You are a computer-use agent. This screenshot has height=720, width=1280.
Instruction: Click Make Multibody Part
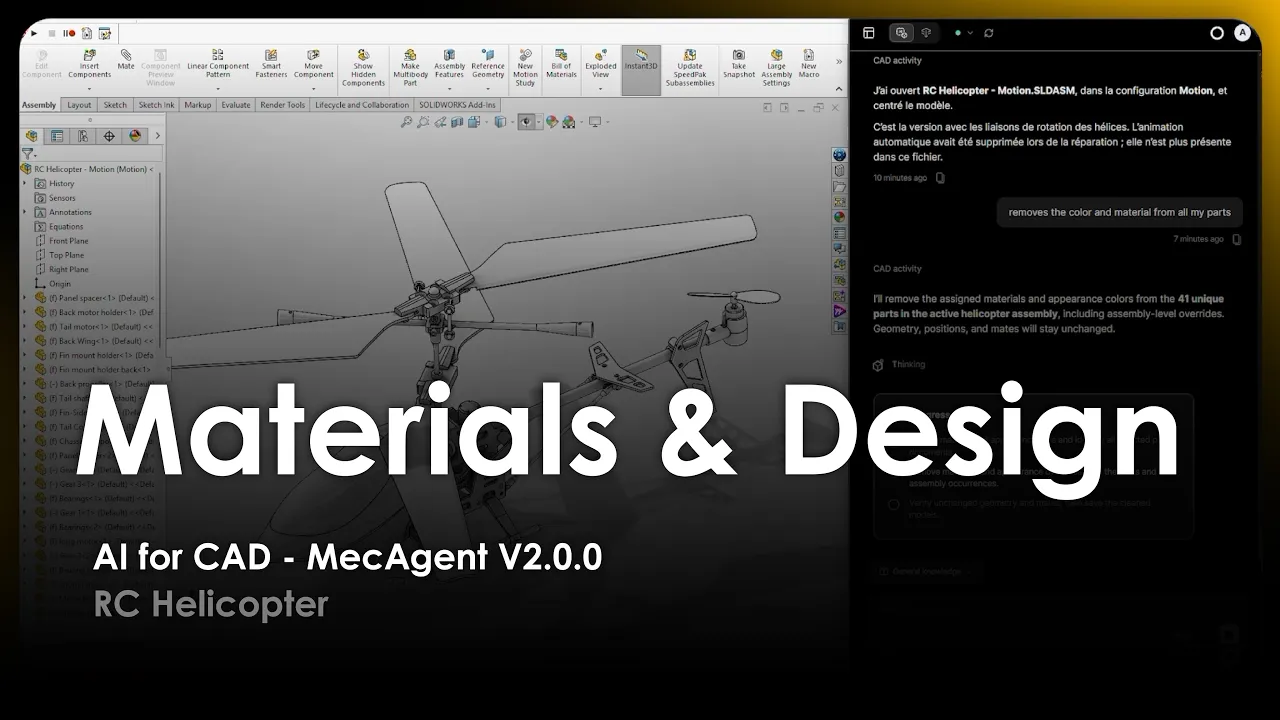pyautogui.click(x=410, y=70)
